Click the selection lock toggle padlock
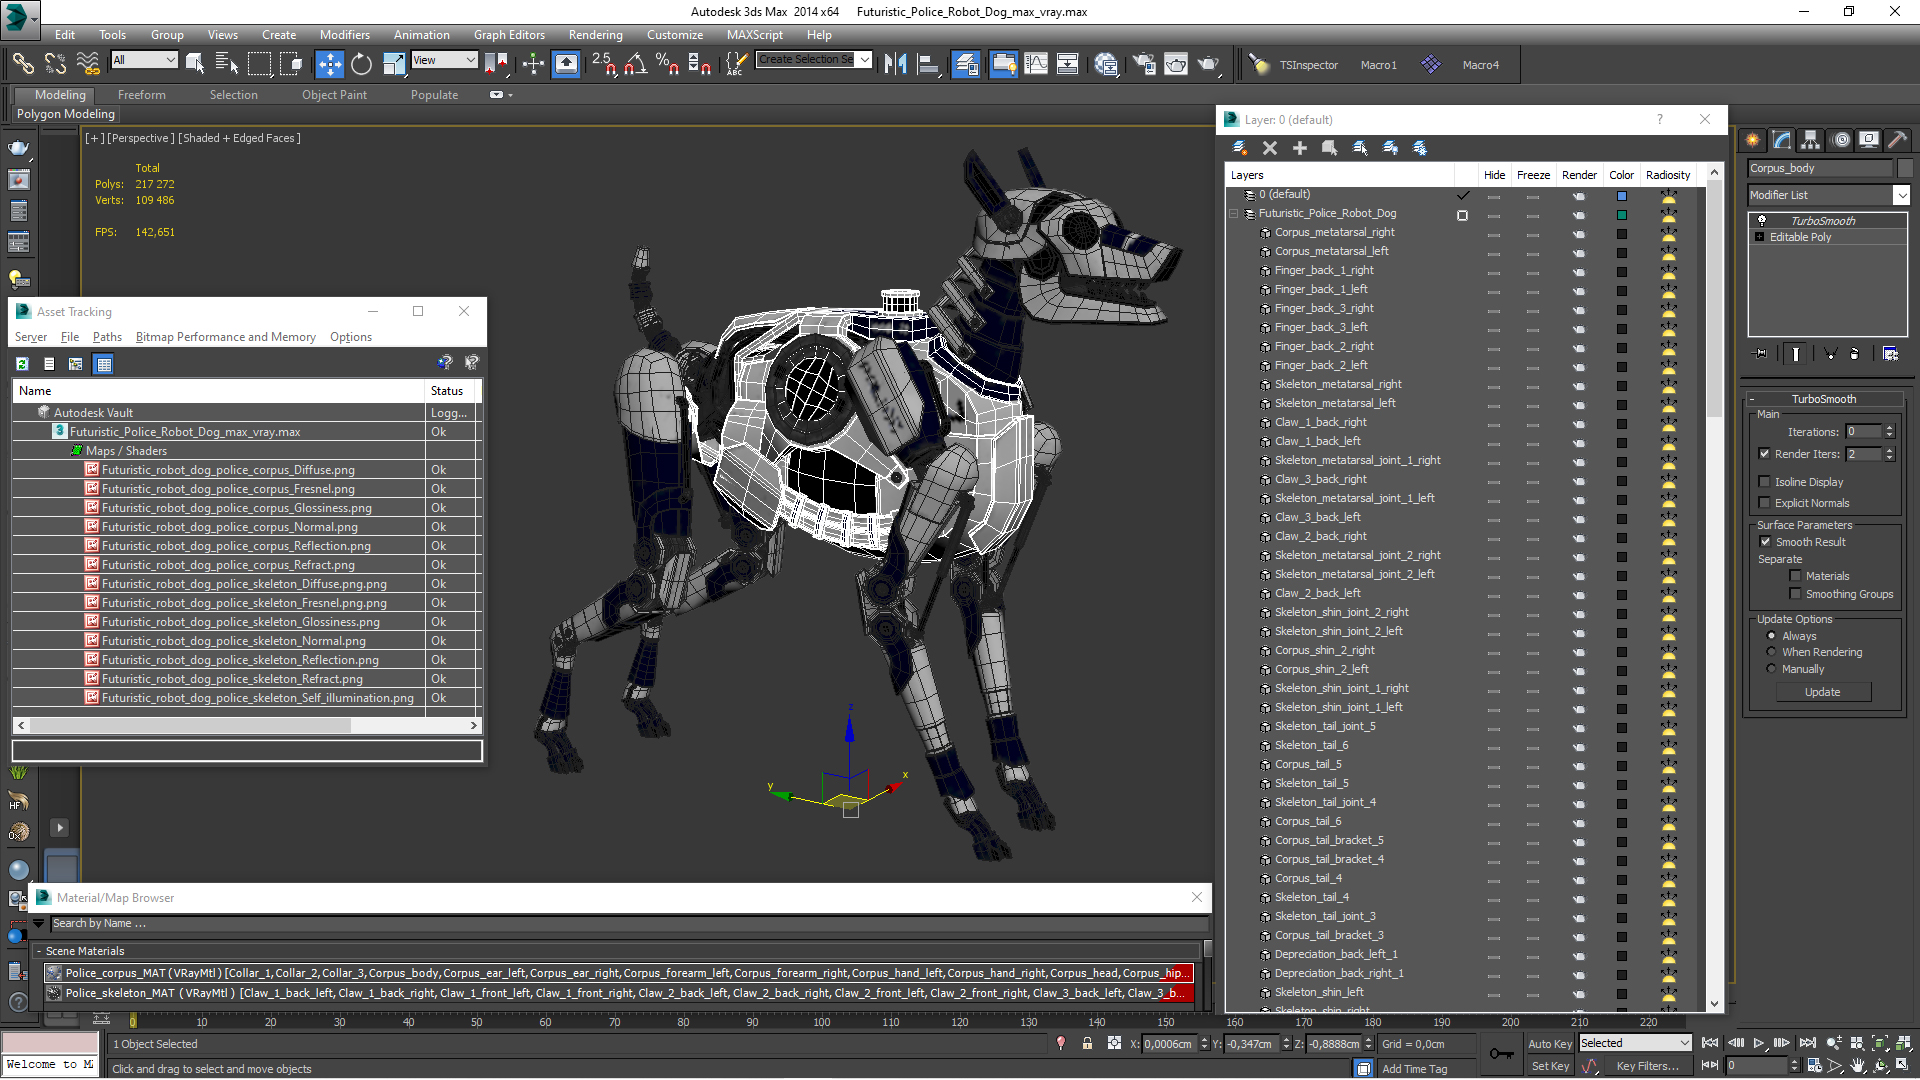The height and width of the screenshot is (1080, 1920). coord(1087,1043)
